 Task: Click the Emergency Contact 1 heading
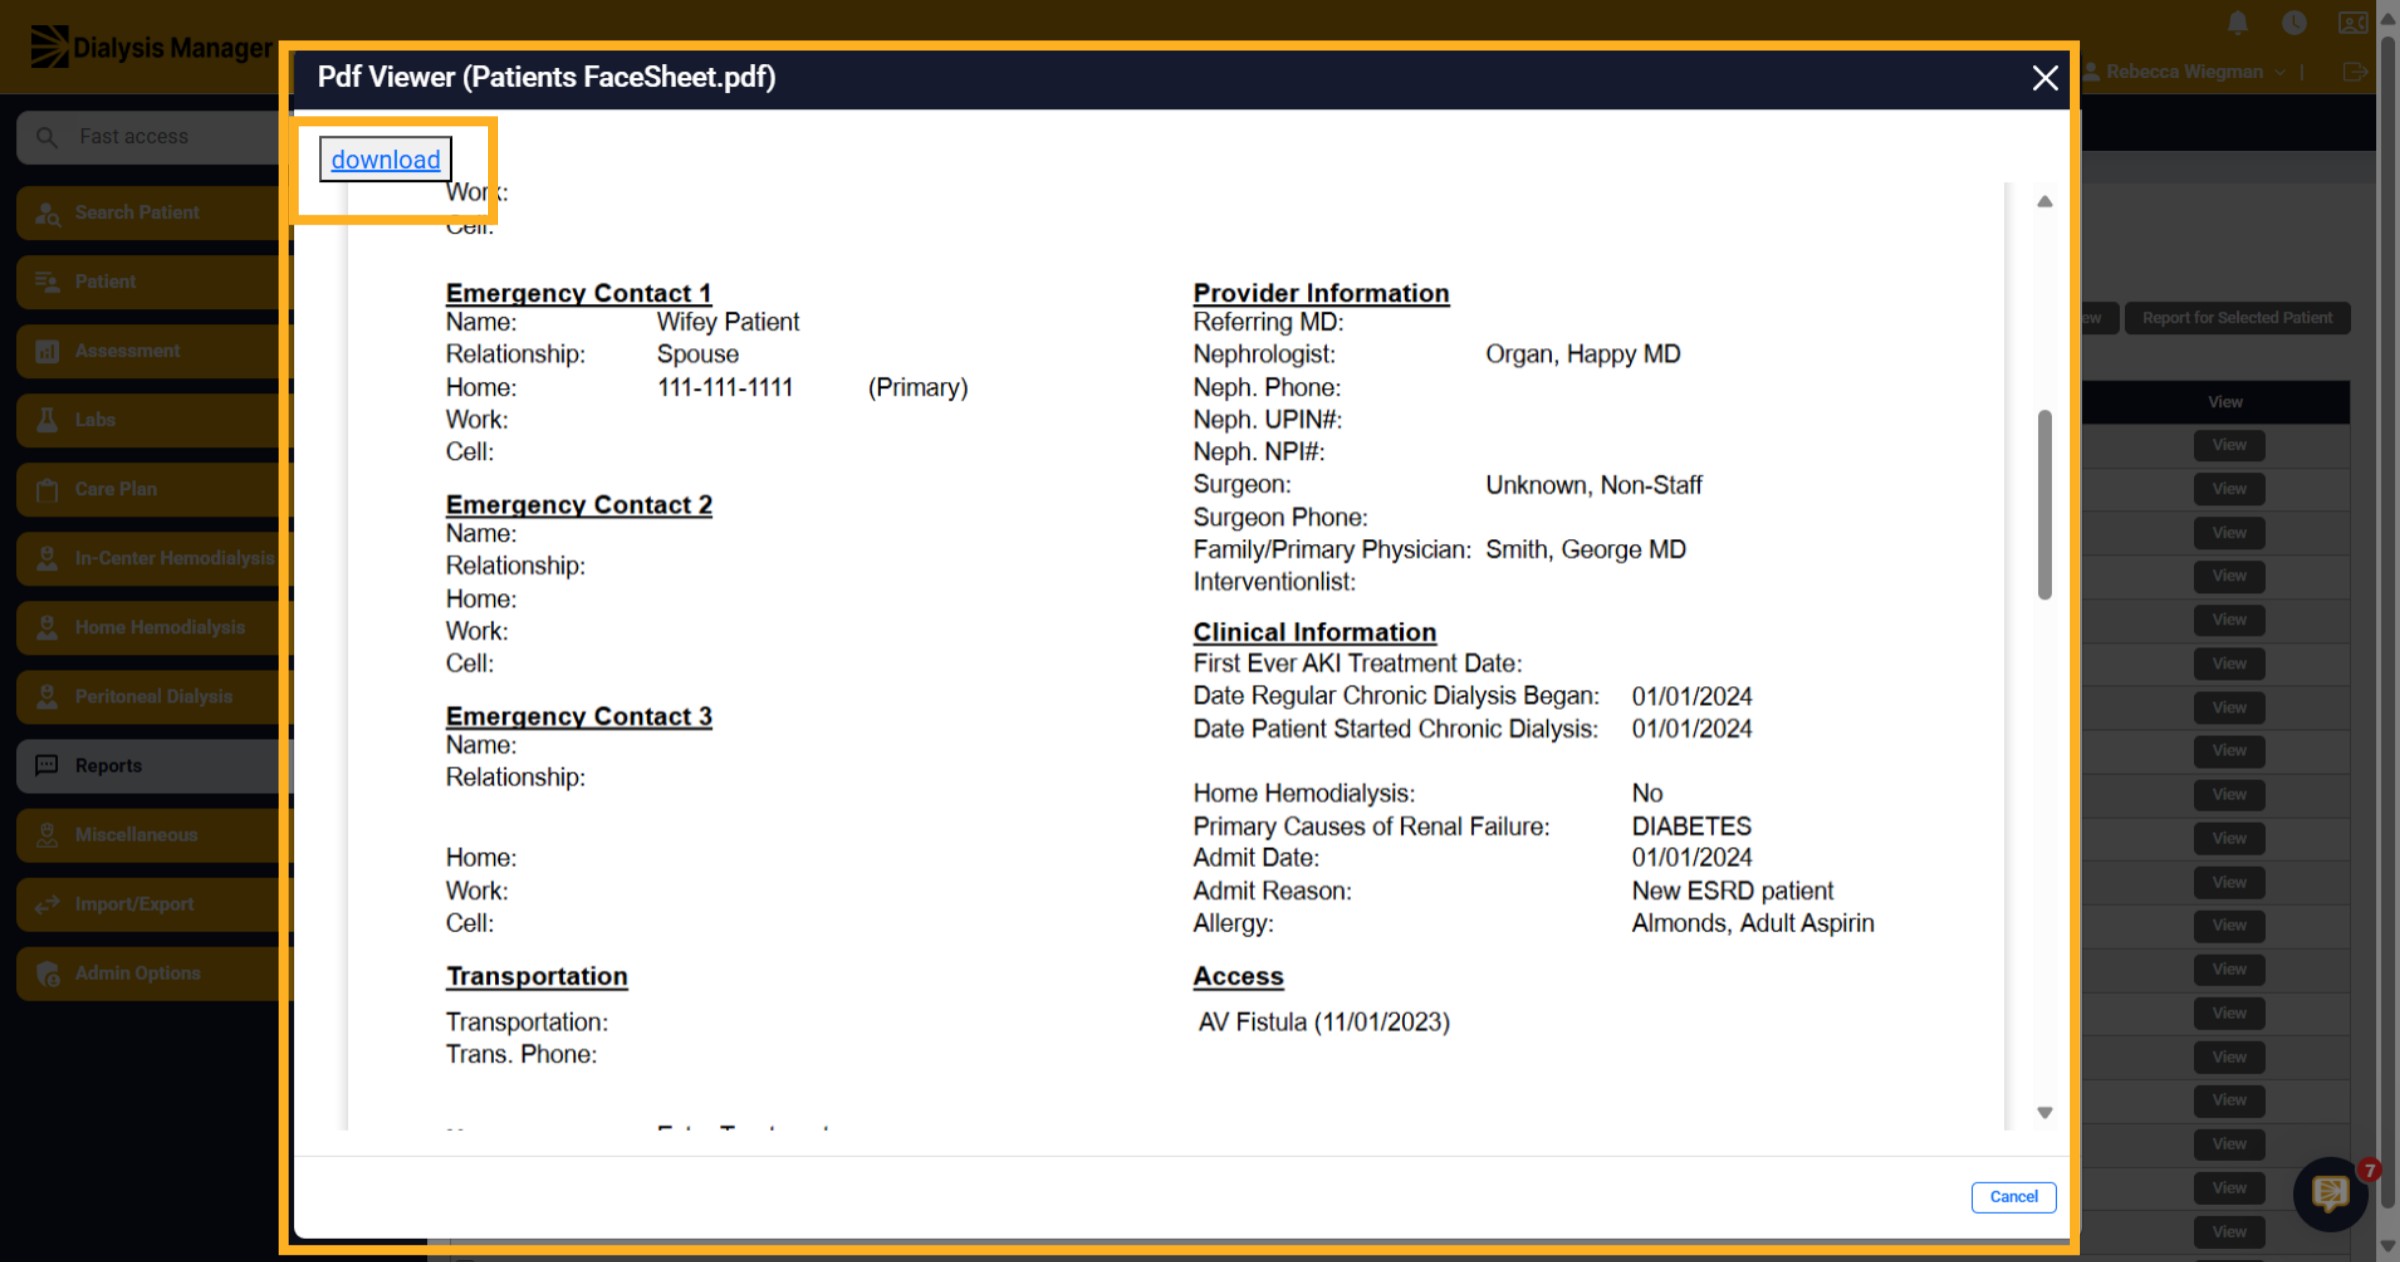(578, 293)
